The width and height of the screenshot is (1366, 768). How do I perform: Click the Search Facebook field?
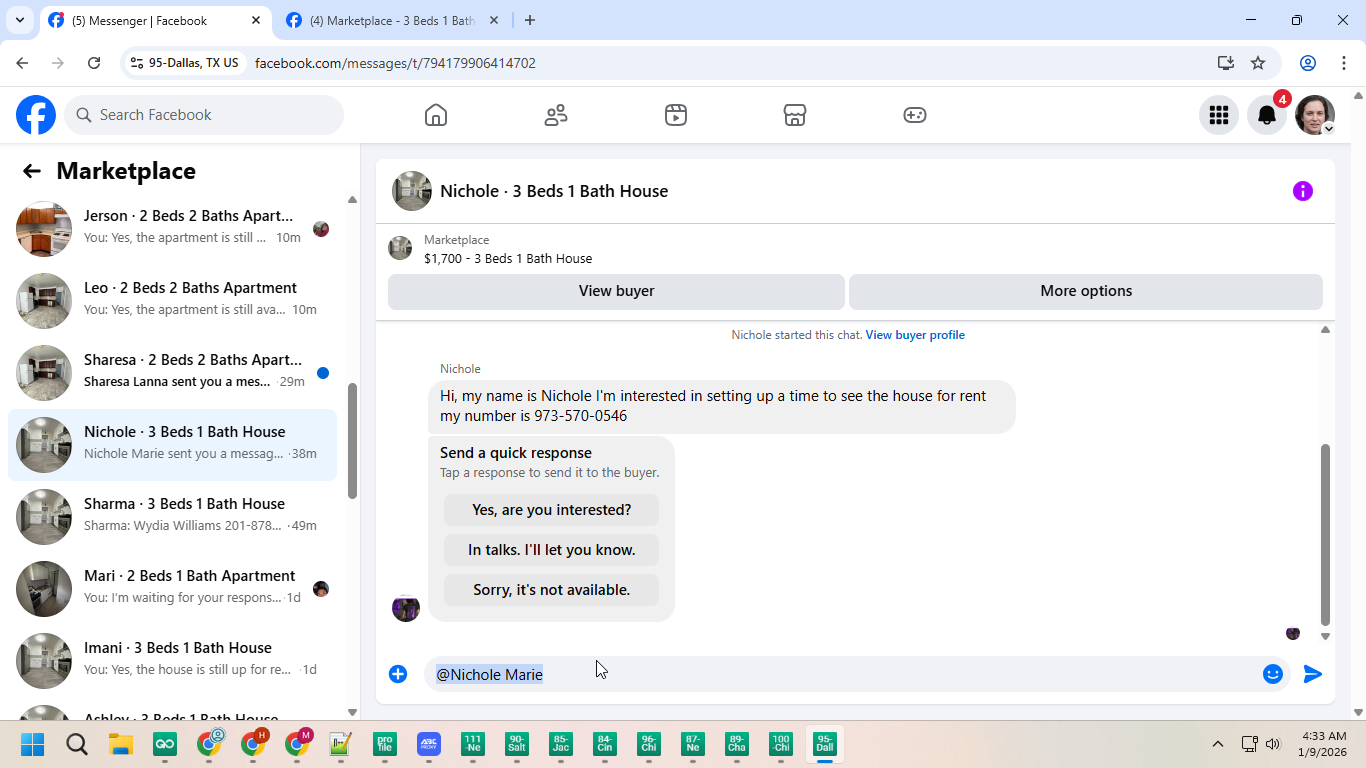point(204,115)
